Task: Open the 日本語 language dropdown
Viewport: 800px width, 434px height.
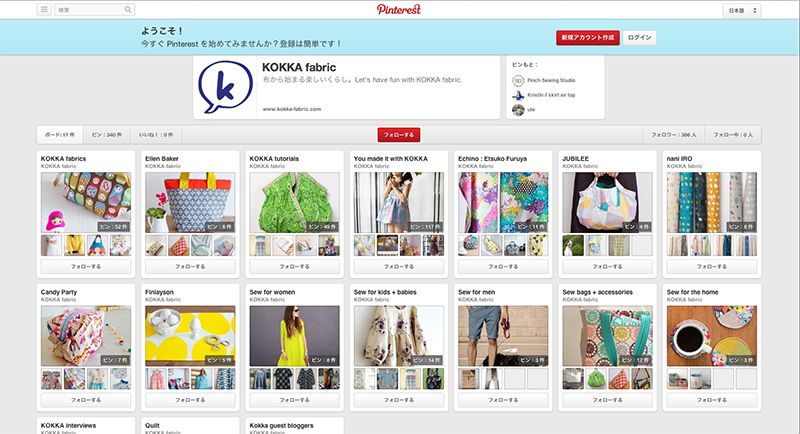Action: tap(741, 11)
